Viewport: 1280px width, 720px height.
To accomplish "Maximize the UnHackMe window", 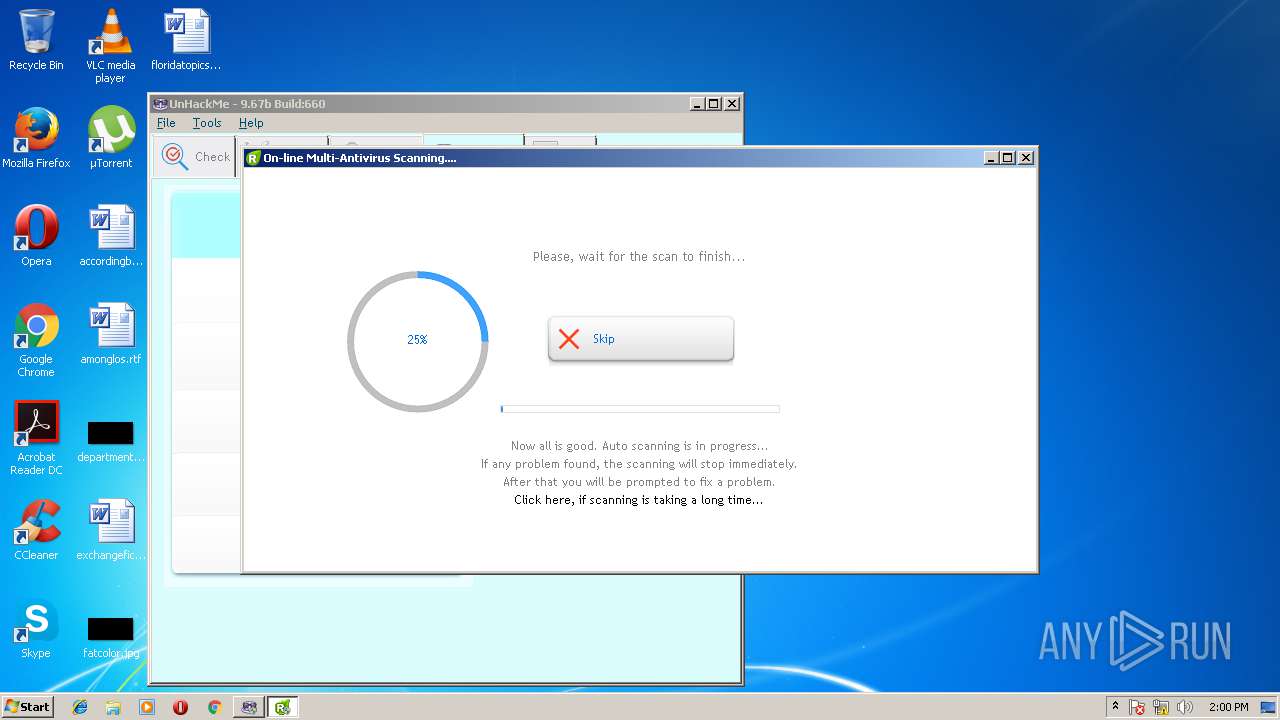I will [x=714, y=104].
